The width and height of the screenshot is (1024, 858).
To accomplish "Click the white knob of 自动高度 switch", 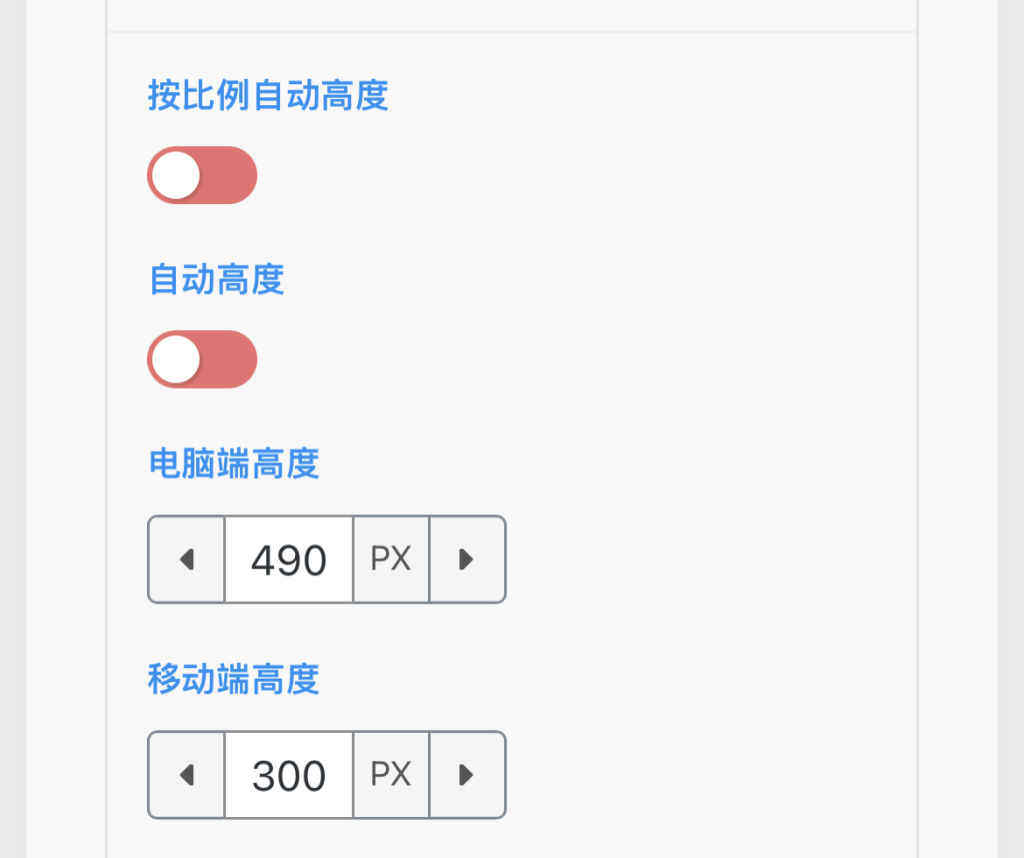I will coord(178,359).
